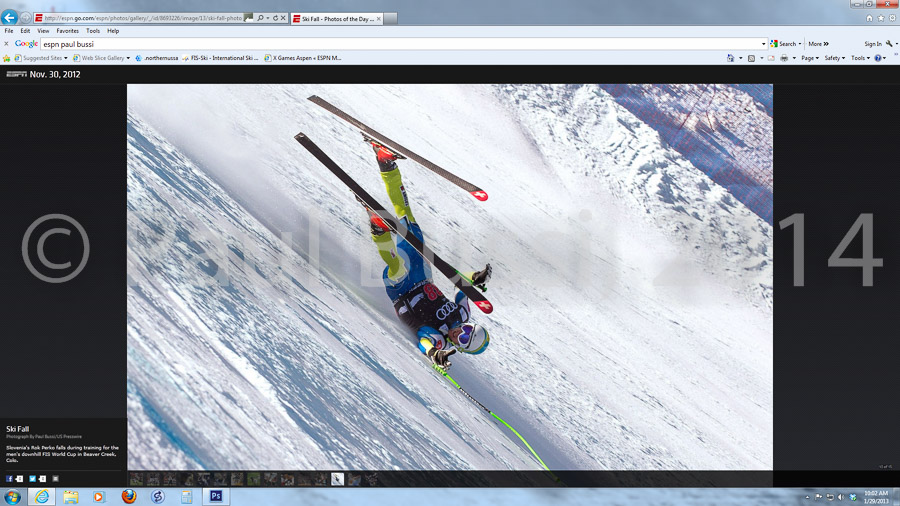Screen dimensions: 900x506
Task: Click the taskbar clock showing 10:02 AM
Action: (876, 497)
